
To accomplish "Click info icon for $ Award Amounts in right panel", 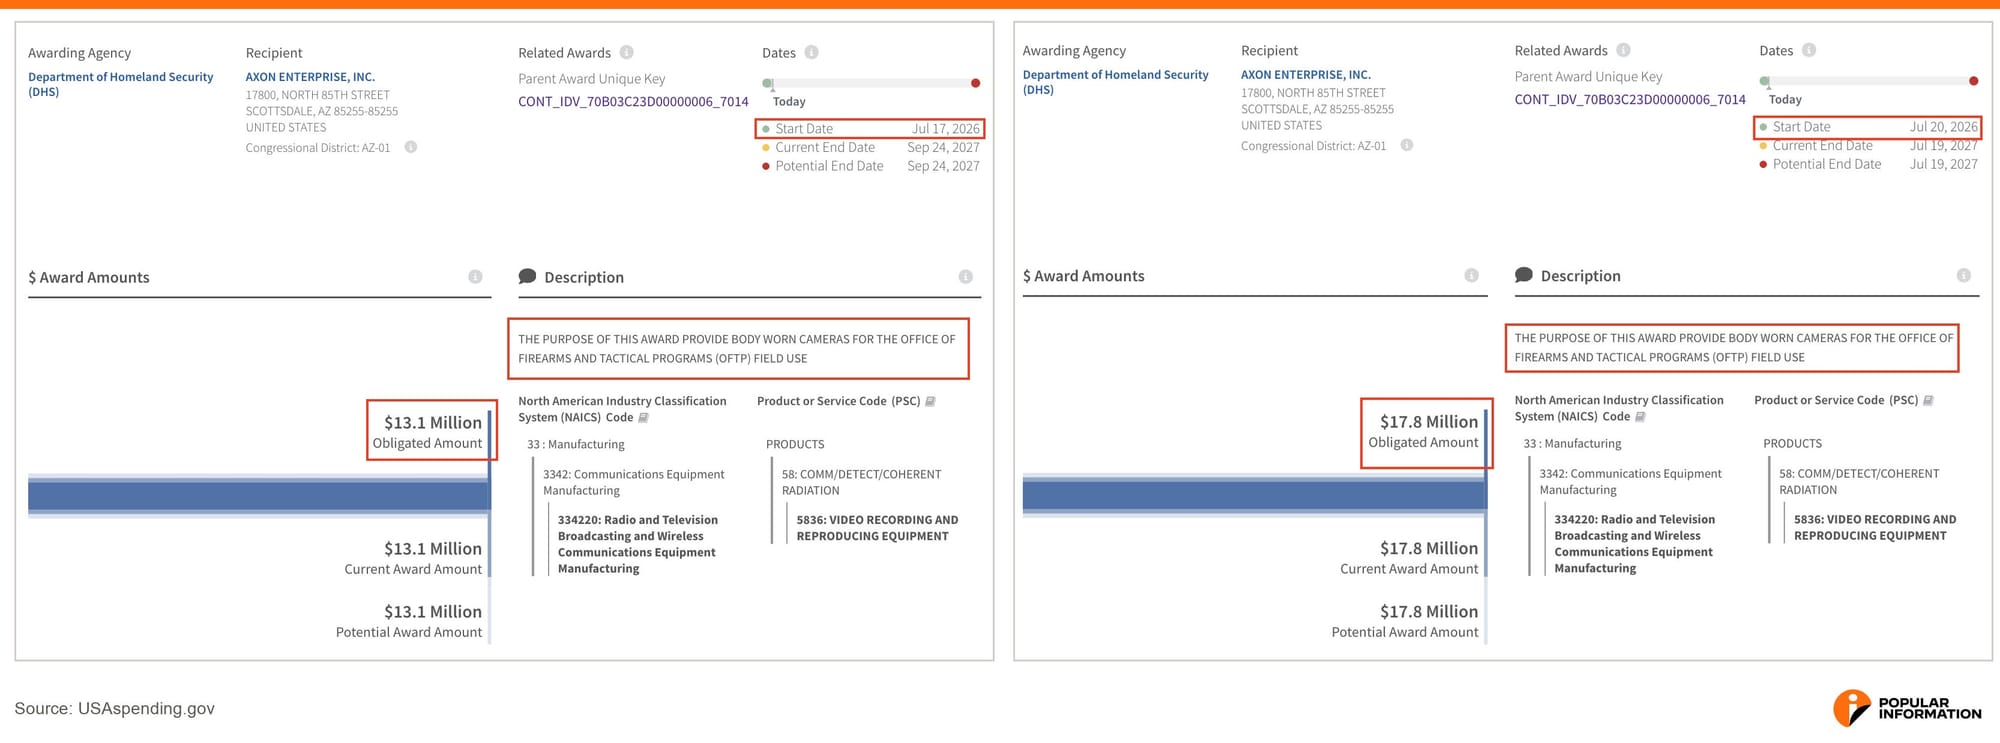I will tap(1471, 275).
